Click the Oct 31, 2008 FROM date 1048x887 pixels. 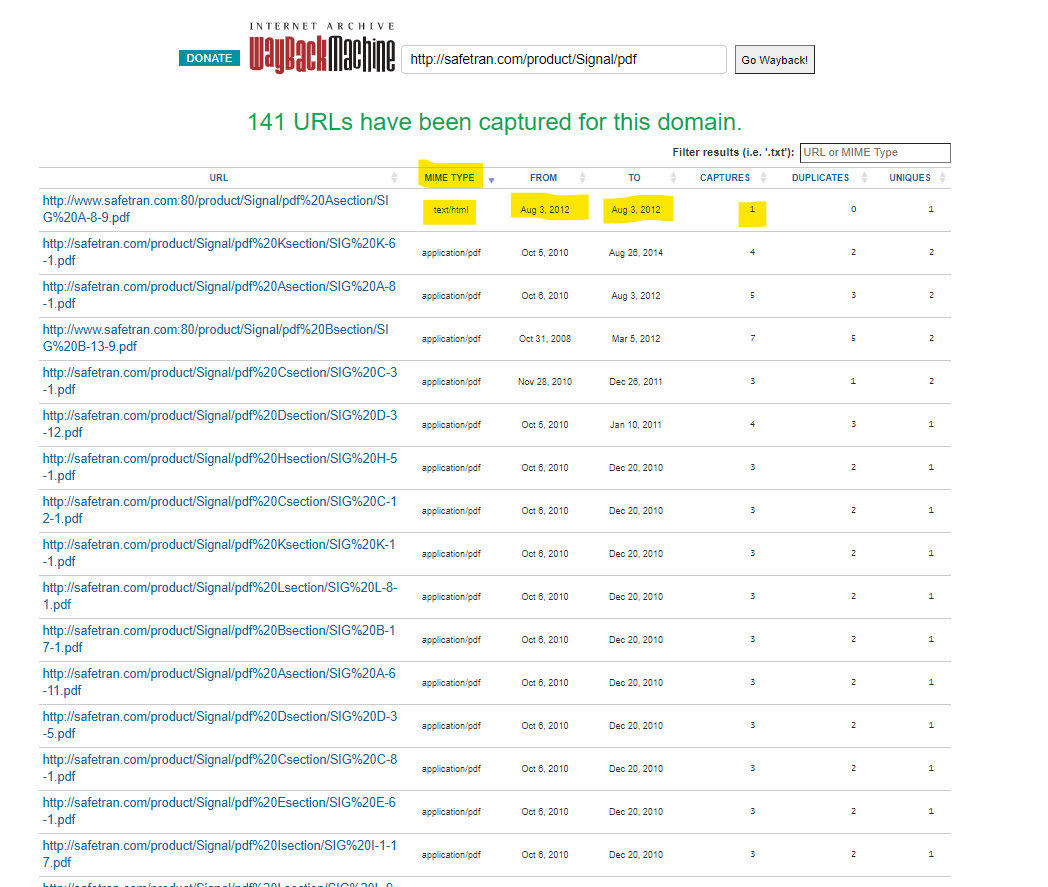pyautogui.click(x=545, y=339)
